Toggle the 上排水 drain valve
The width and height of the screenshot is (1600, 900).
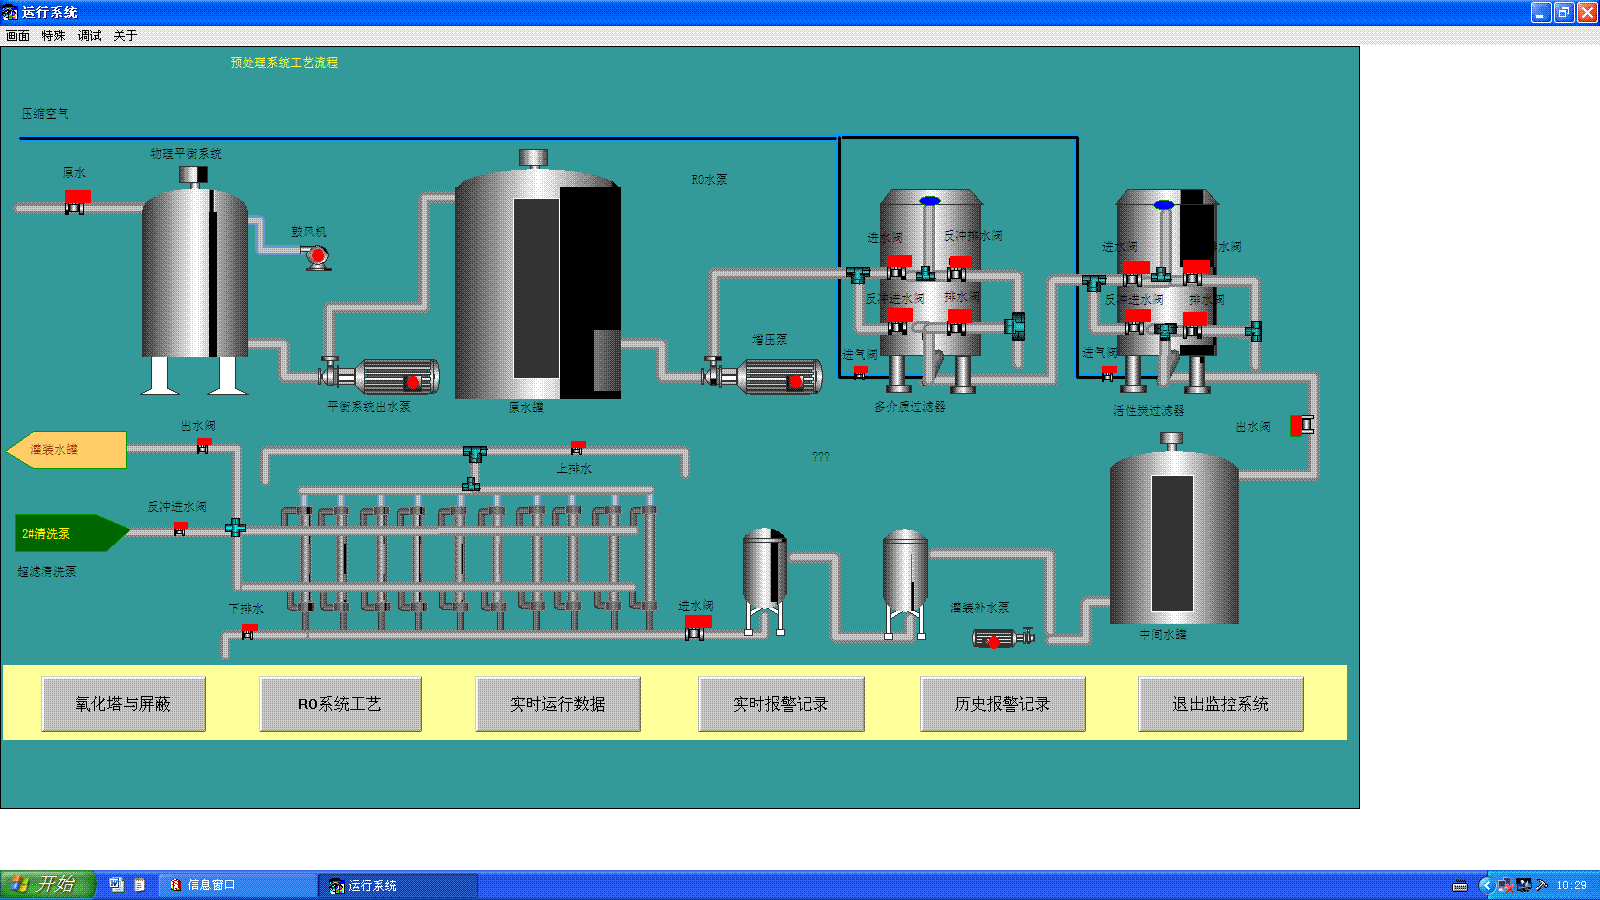point(577,447)
